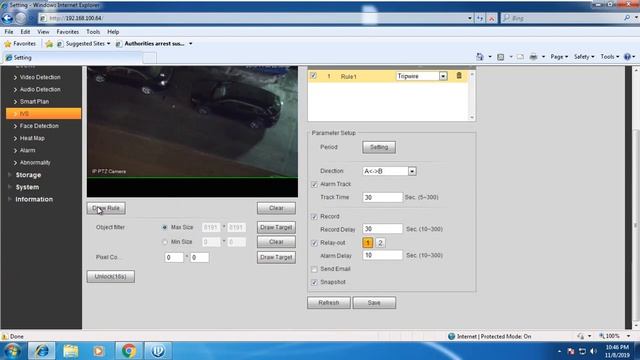Open the Direction A<->B dropdown
This screenshot has width=640, height=360.
412,171
